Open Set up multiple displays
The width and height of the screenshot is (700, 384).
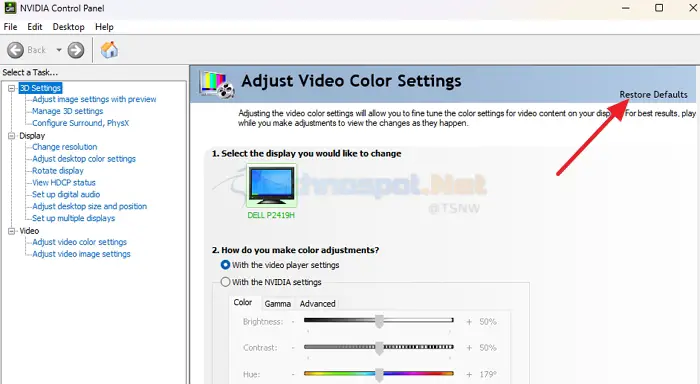pos(74,218)
